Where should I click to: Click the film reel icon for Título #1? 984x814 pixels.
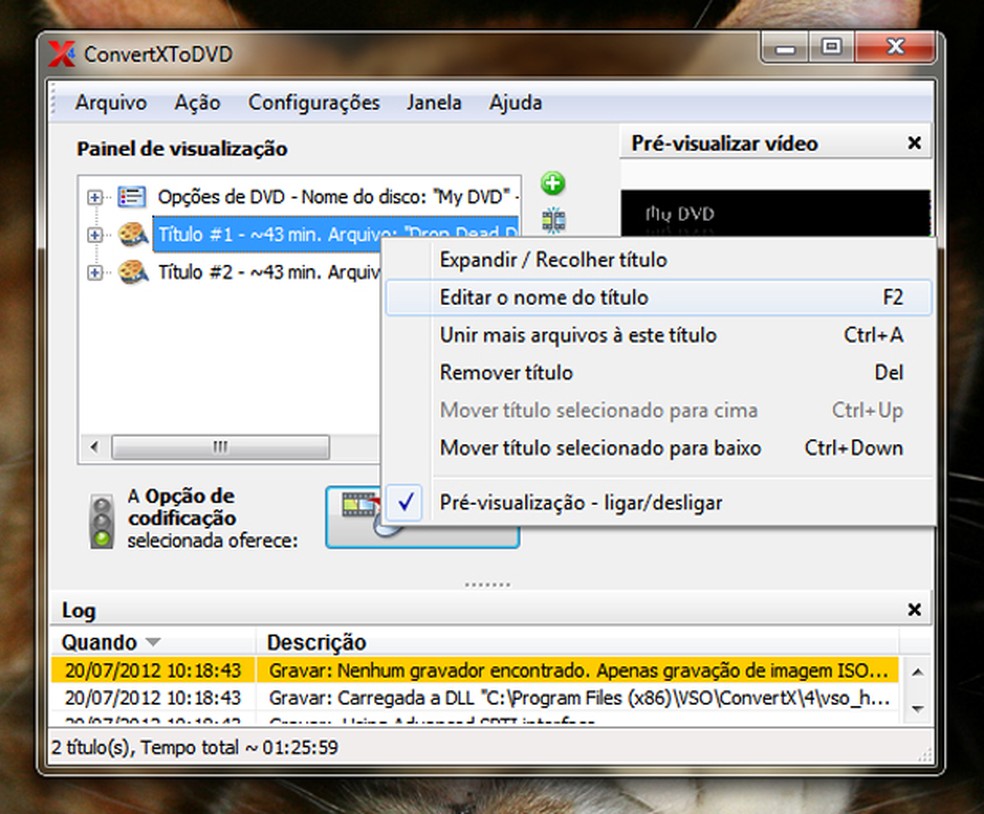point(133,235)
